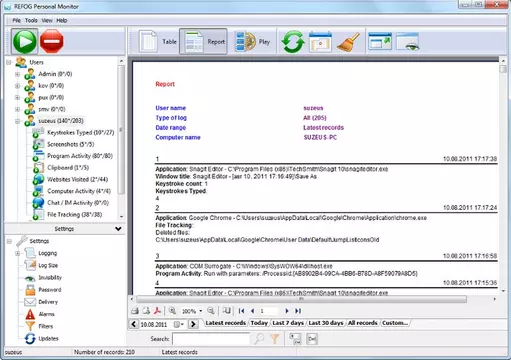Clear logs with the broom icon
Image resolution: width=511 pixels, height=360 pixels.
[348, 42]
